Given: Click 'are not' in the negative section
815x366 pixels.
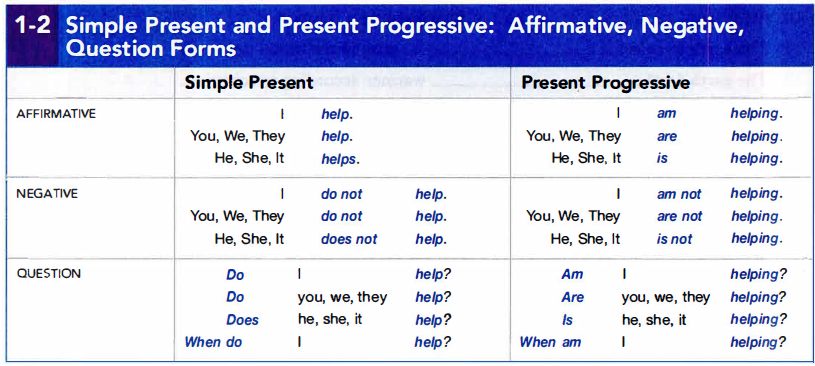Looking at the screenshot, I should pyautogui.click(x=679, y=216).
